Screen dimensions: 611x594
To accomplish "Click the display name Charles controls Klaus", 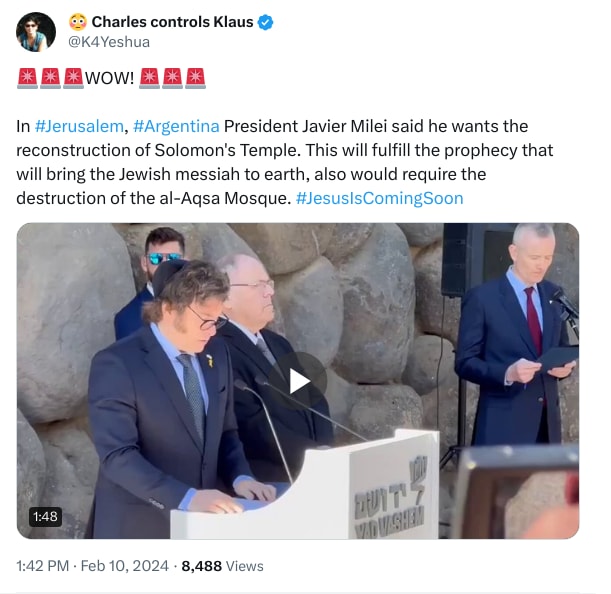I will click(x=172, y=22).
